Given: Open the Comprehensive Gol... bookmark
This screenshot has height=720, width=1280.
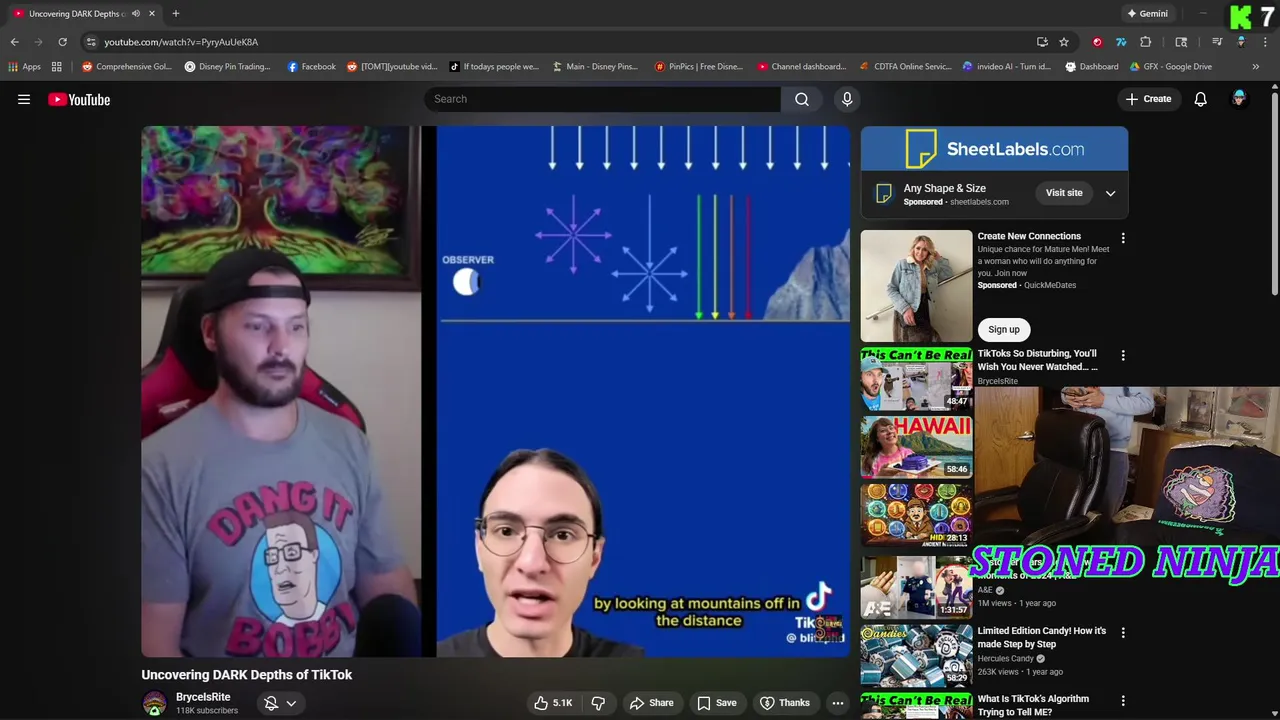Looking at the screenshot, I should click(x=127, y=67).
